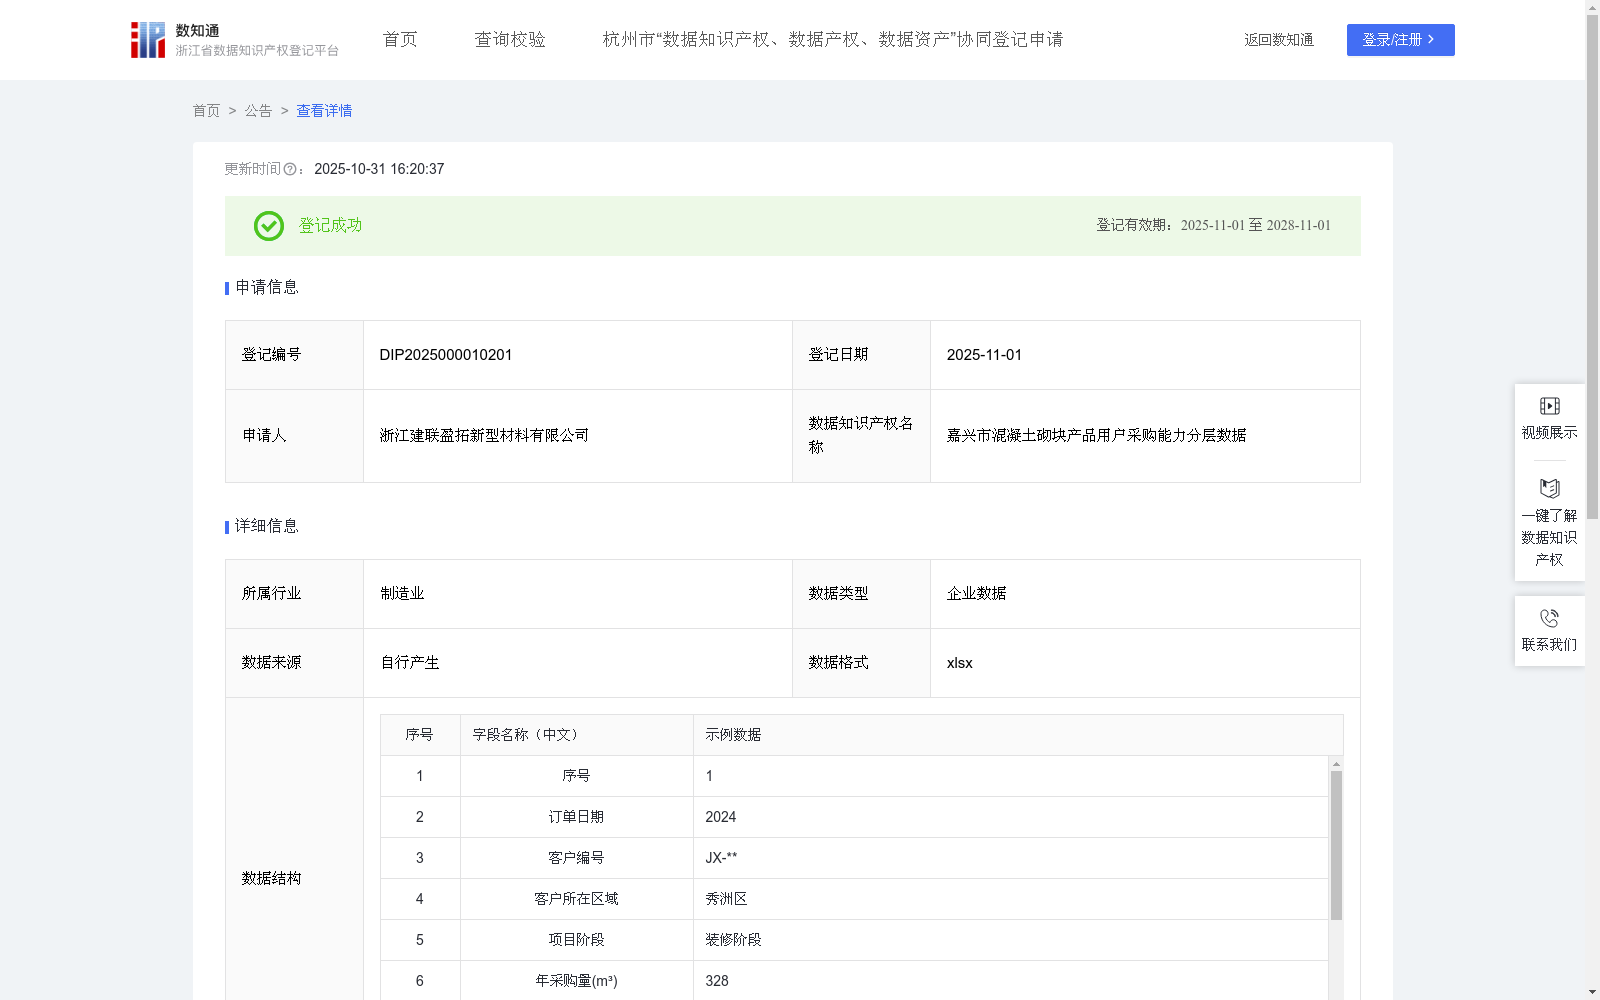Click the 登记有效期 validity period text

click(x=1213, y=226)
